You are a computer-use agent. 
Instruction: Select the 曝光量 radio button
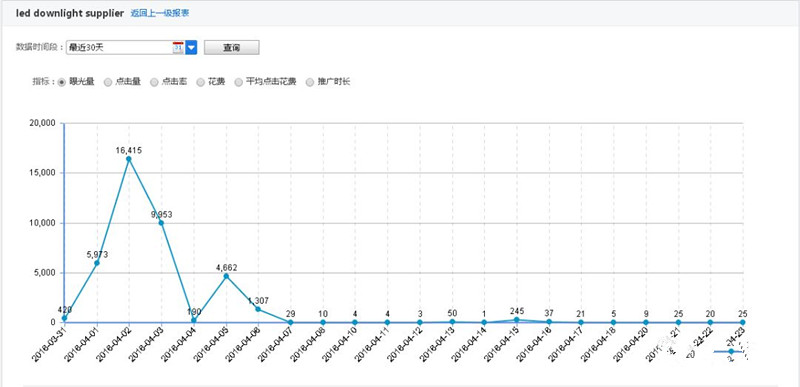point(62,82)
